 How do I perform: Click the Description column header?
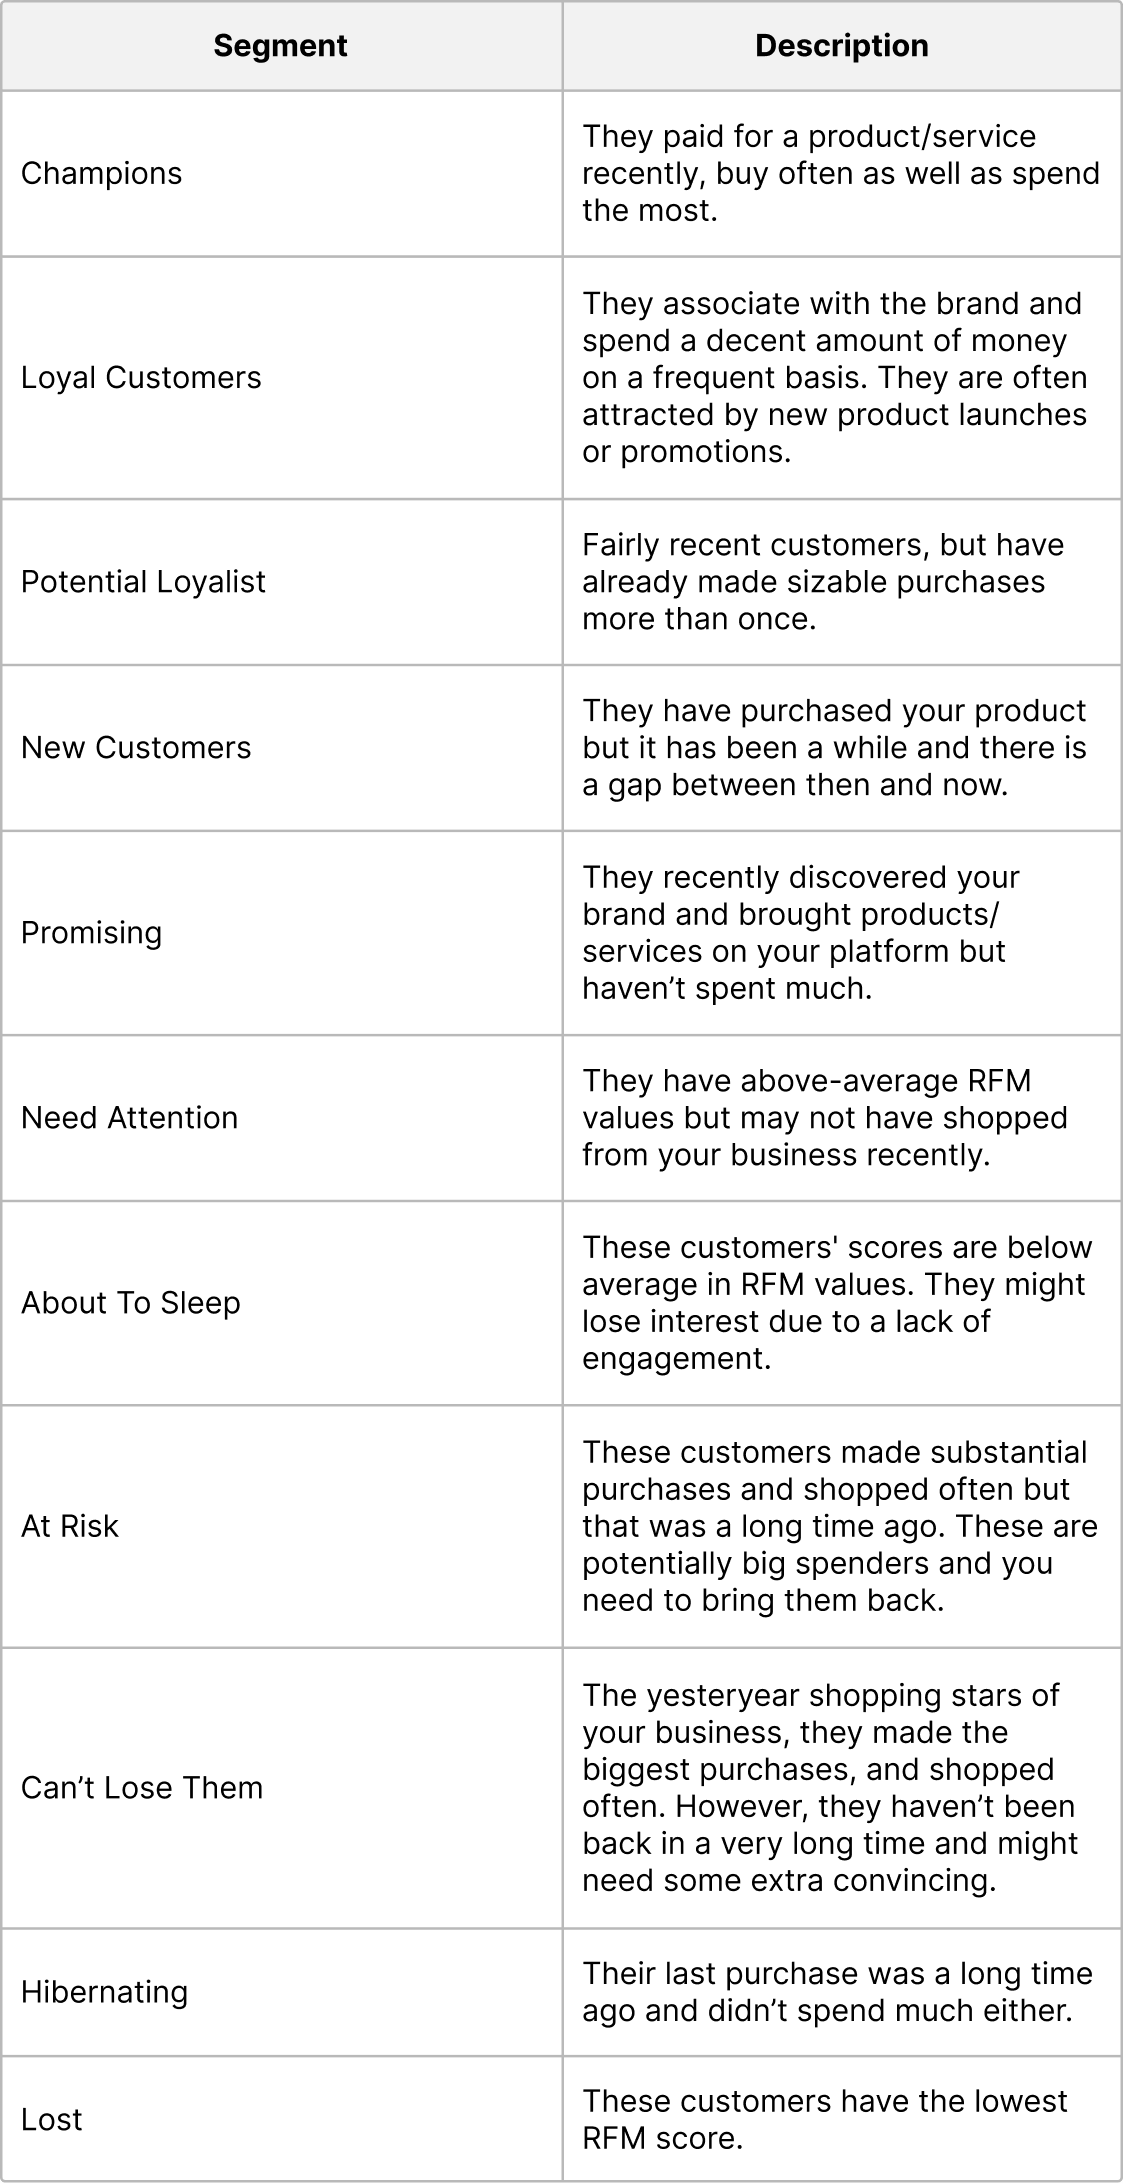(841, 46)
